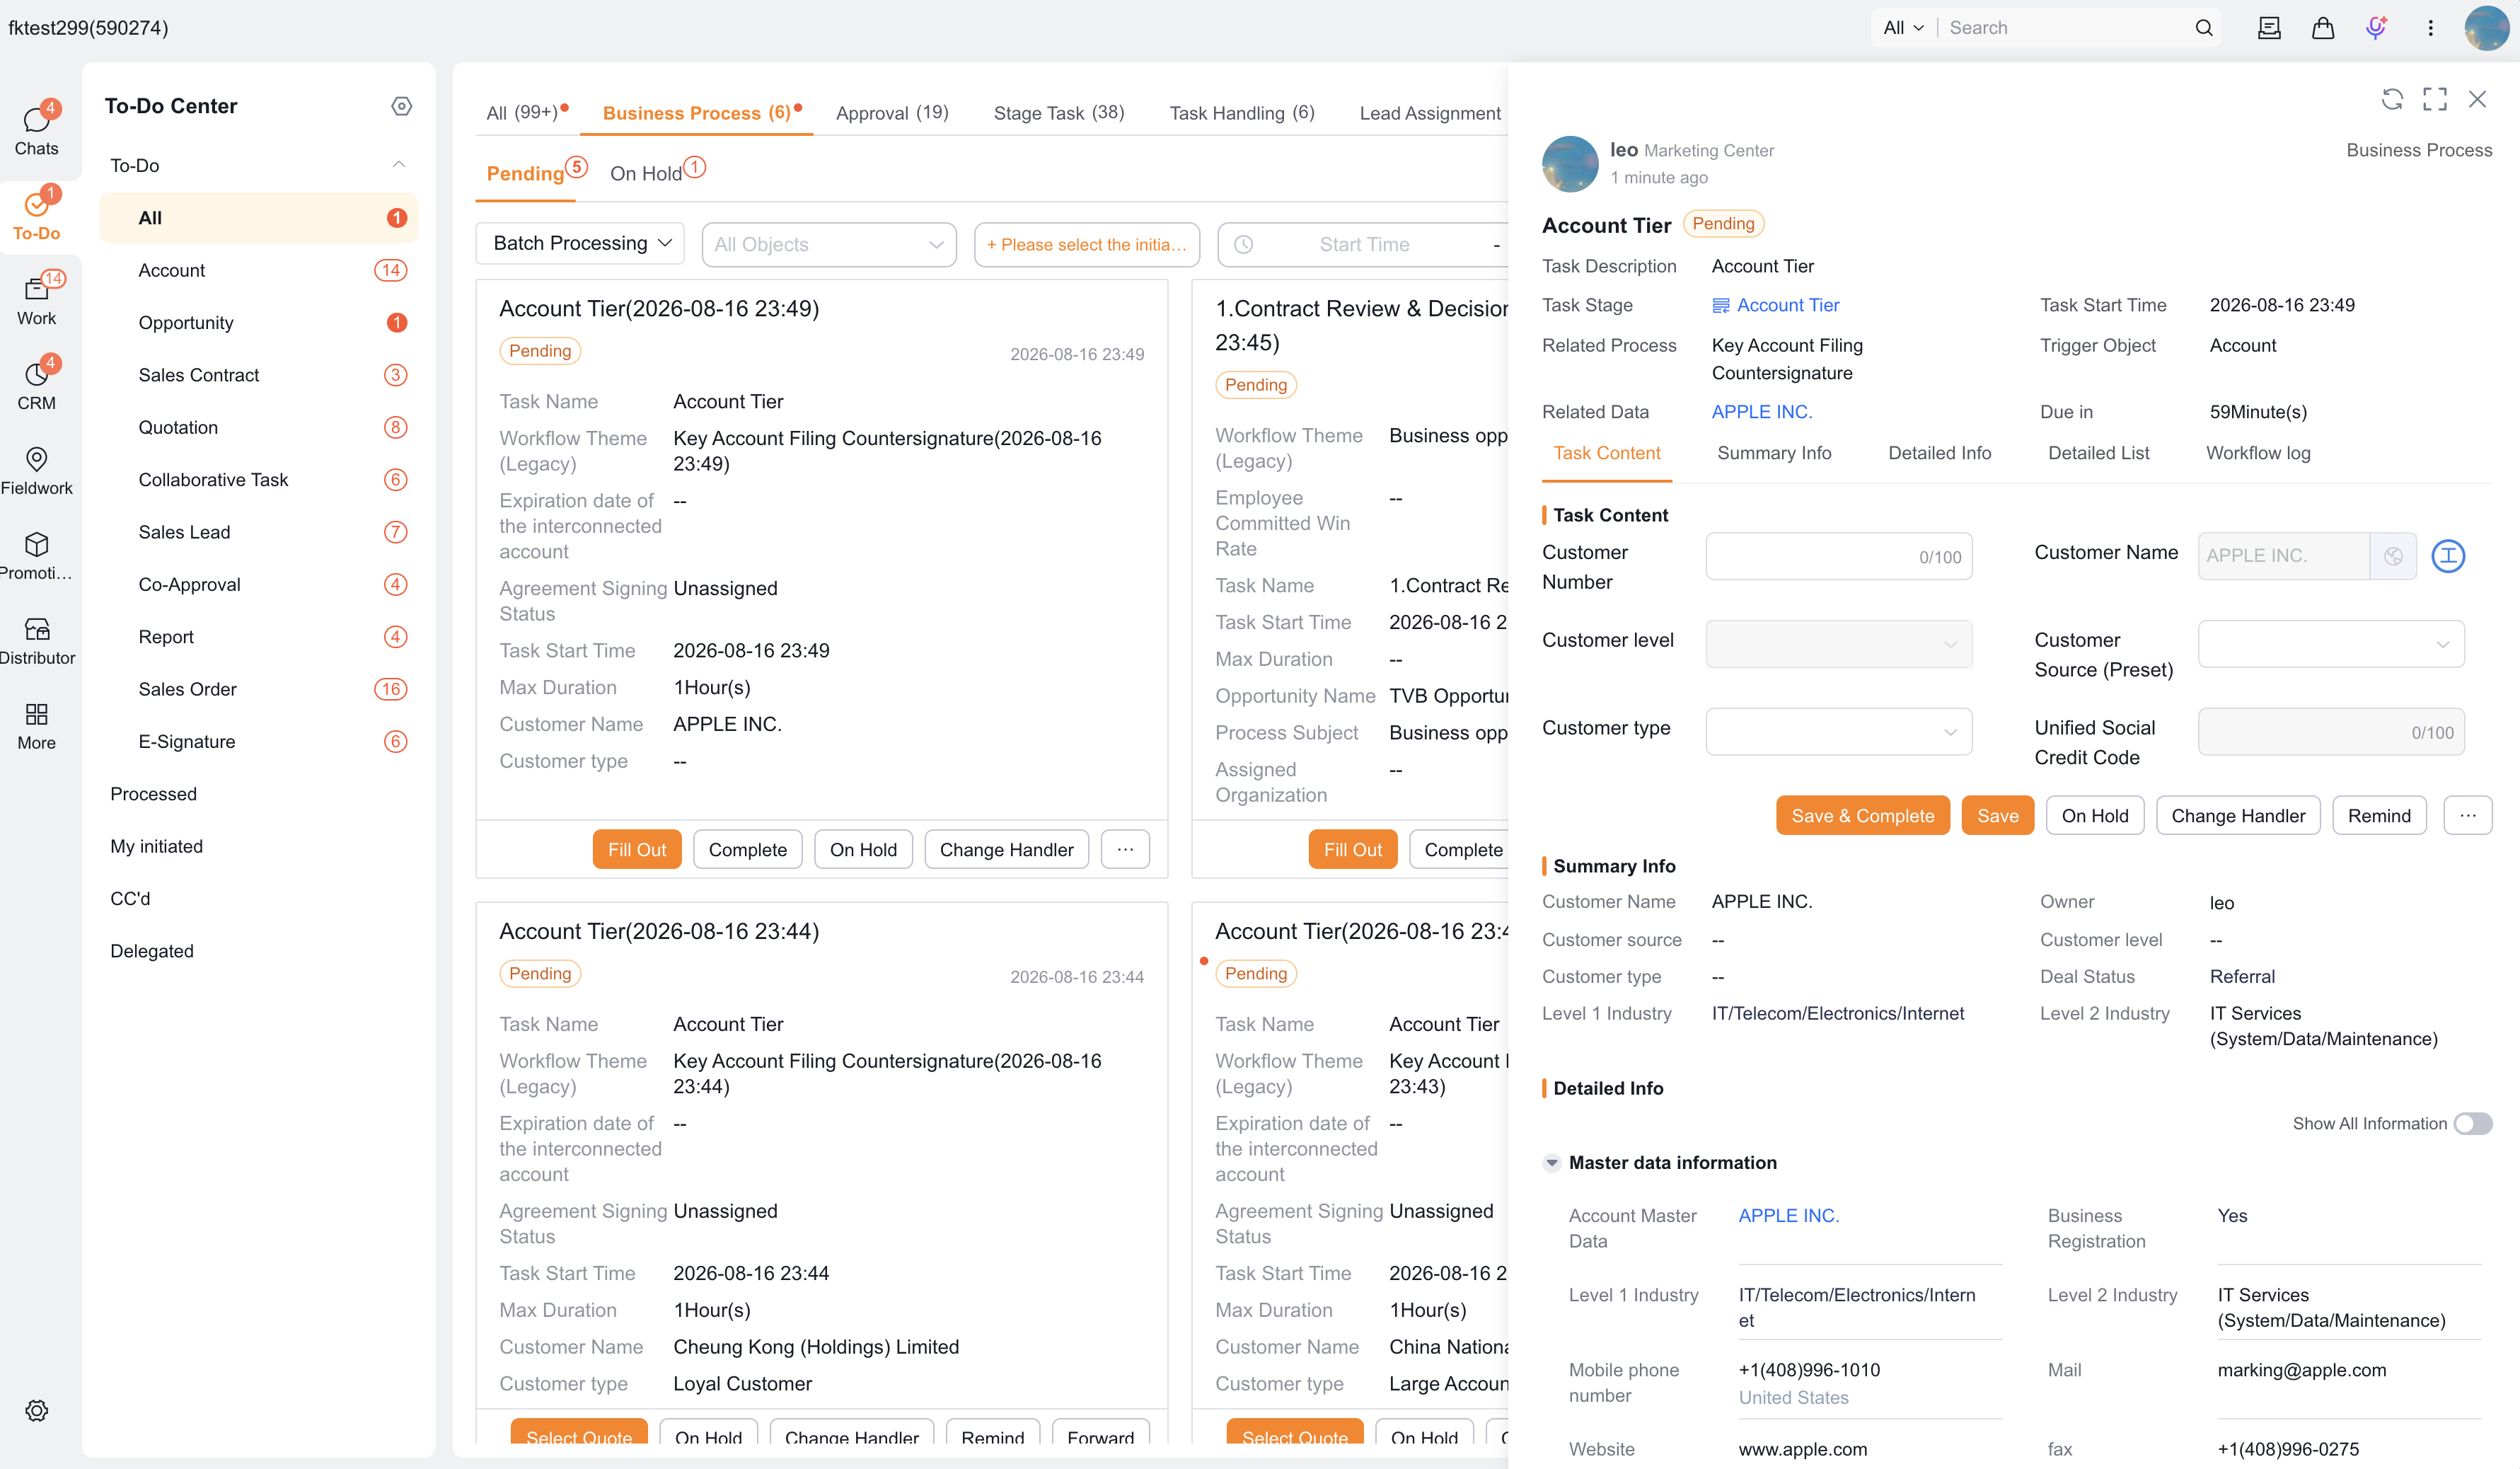Open the search scope All dropdown

(x=1903, y=28)
